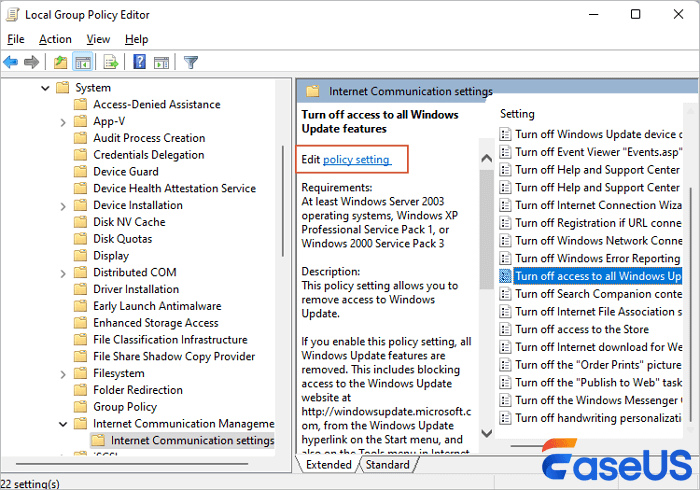Click the Forward arrow toolbar icon
Viewport: 700px width, 490px height.
[32, 62]
